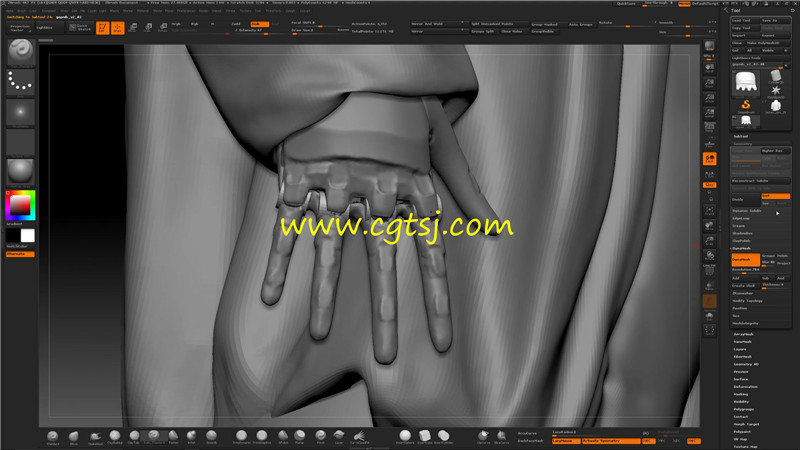
Task: Open the Quick Sketch button
Action: 80,28
